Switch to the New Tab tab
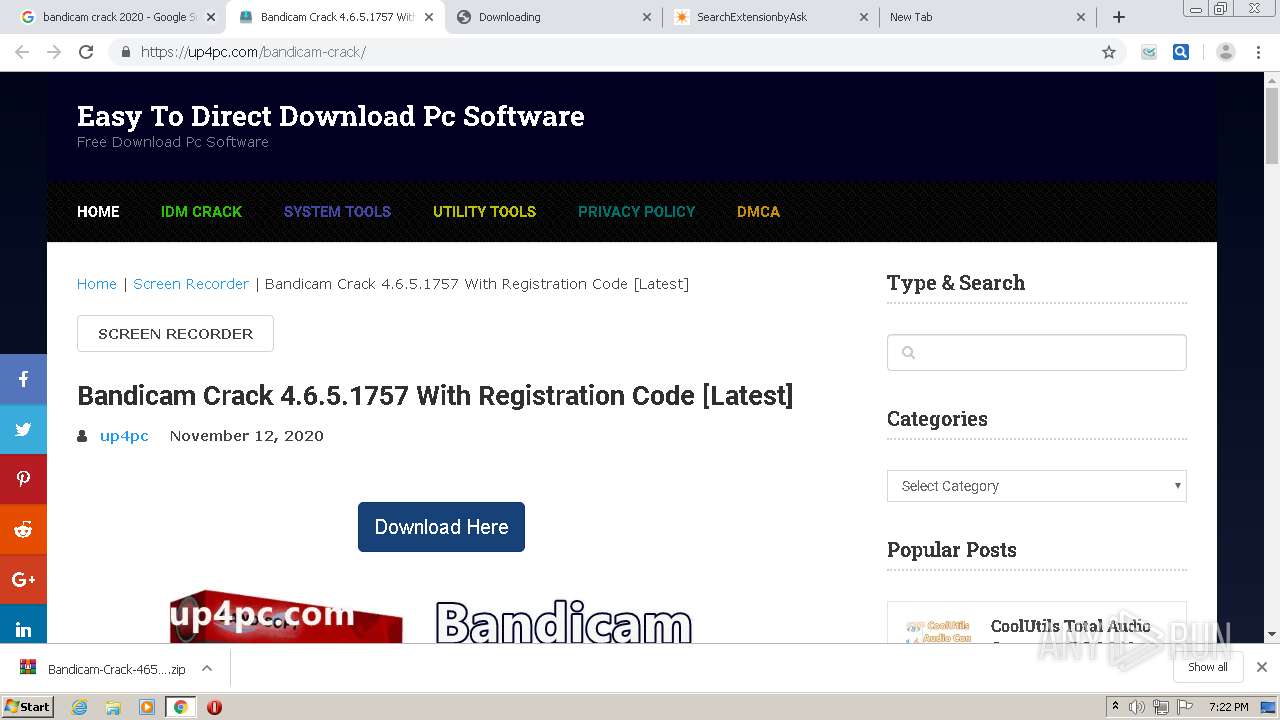1280x720 pixels. click(985, 17)
